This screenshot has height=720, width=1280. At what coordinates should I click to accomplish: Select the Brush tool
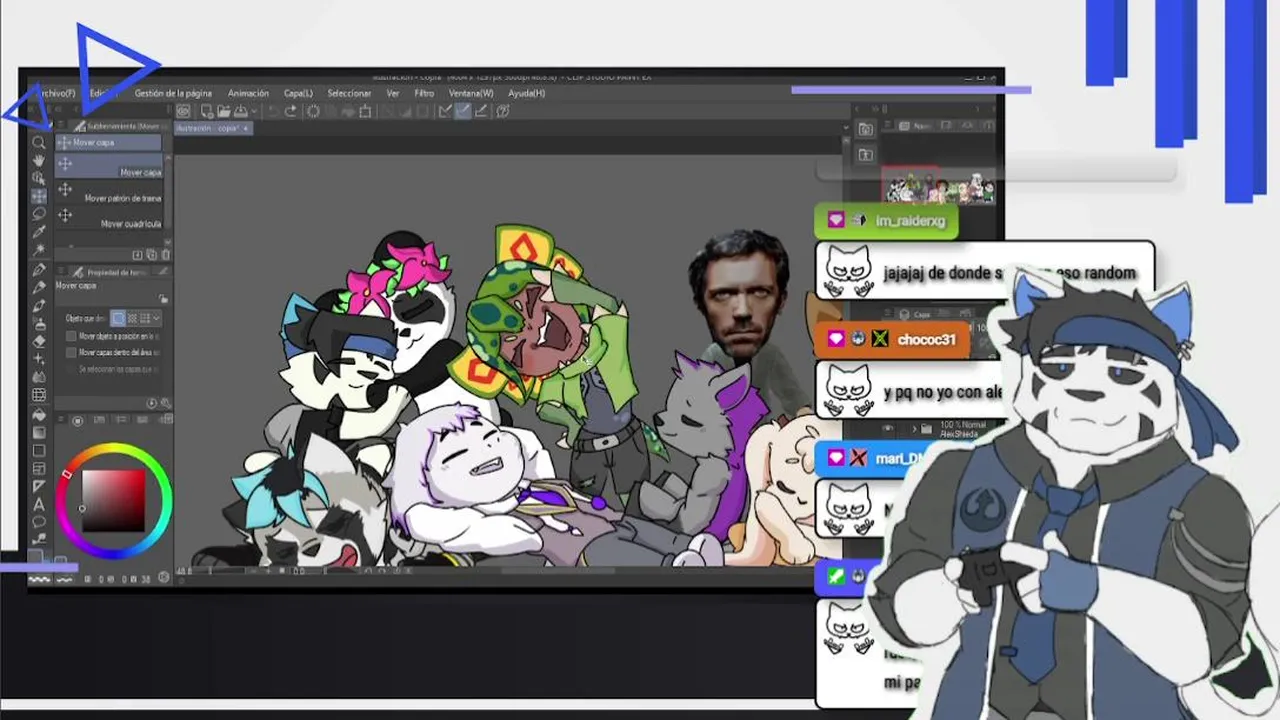coord(39,304)
